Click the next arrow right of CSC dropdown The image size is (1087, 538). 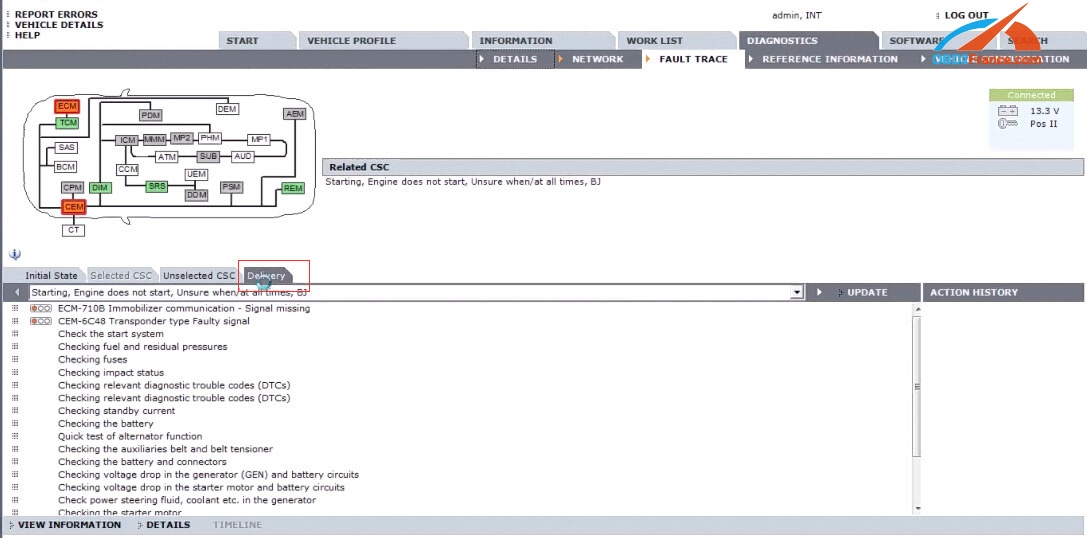[820, 292]
